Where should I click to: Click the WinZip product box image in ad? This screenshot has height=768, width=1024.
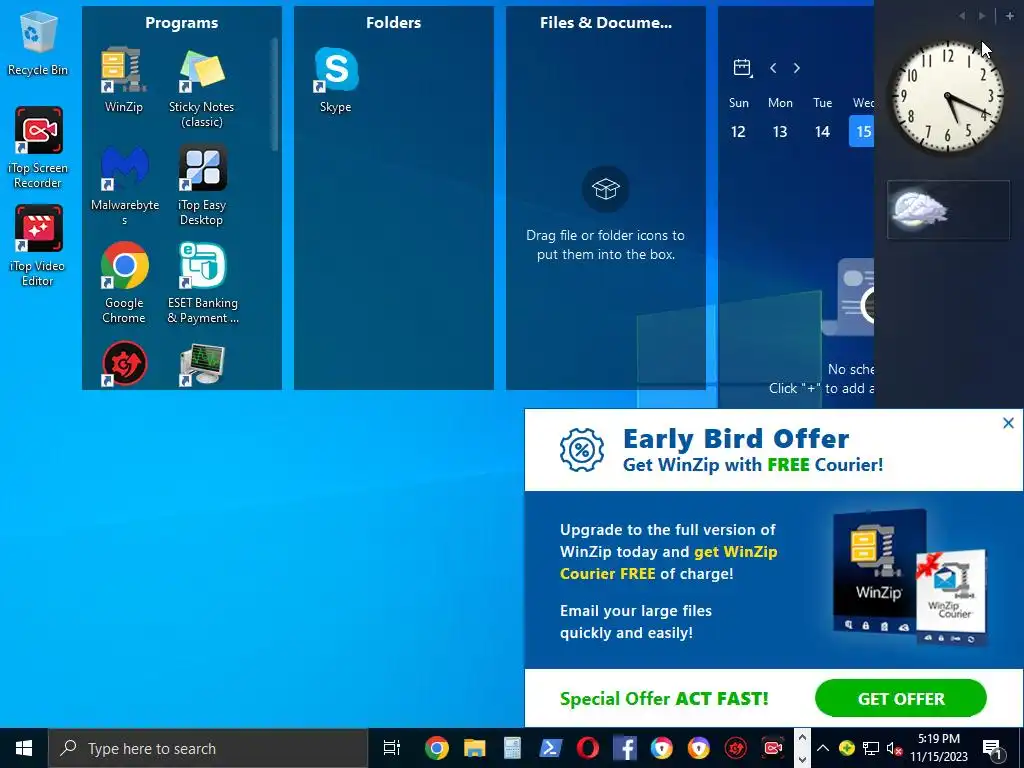pyautogui.click(x=879, y=573)
